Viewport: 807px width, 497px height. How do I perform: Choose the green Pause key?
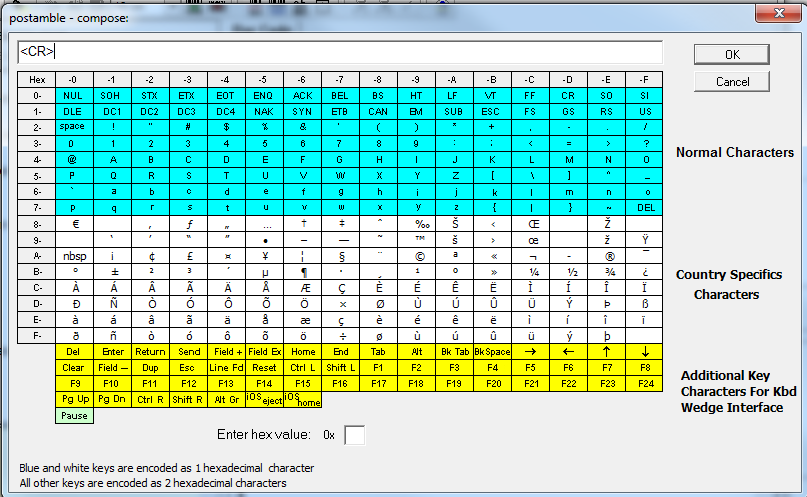(73, 415)
